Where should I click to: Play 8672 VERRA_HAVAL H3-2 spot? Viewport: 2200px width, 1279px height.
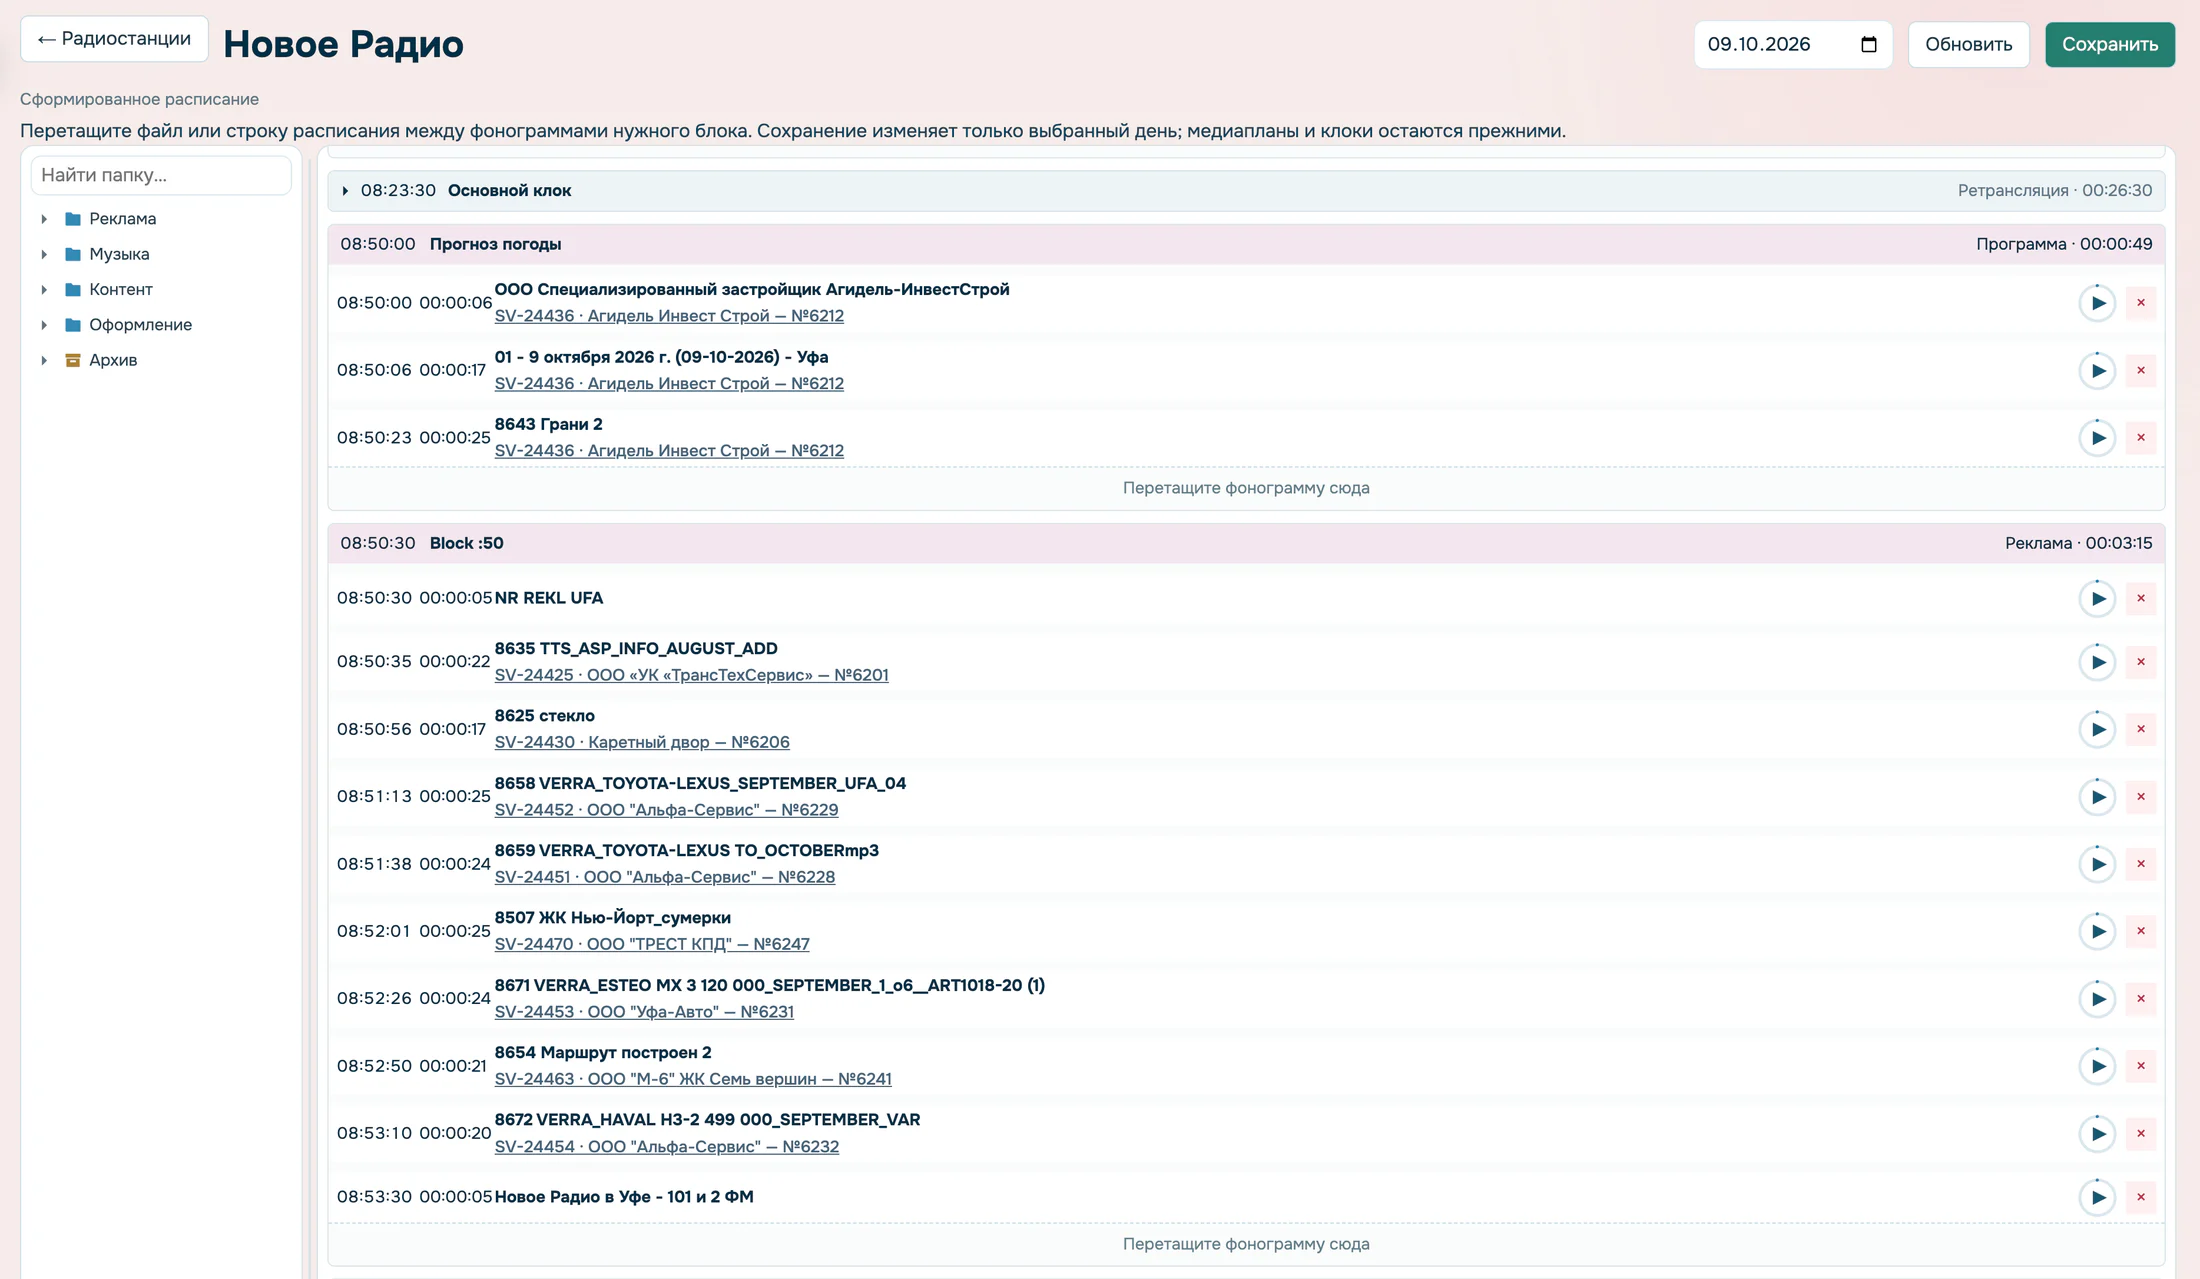[x=2097, y=1133]
